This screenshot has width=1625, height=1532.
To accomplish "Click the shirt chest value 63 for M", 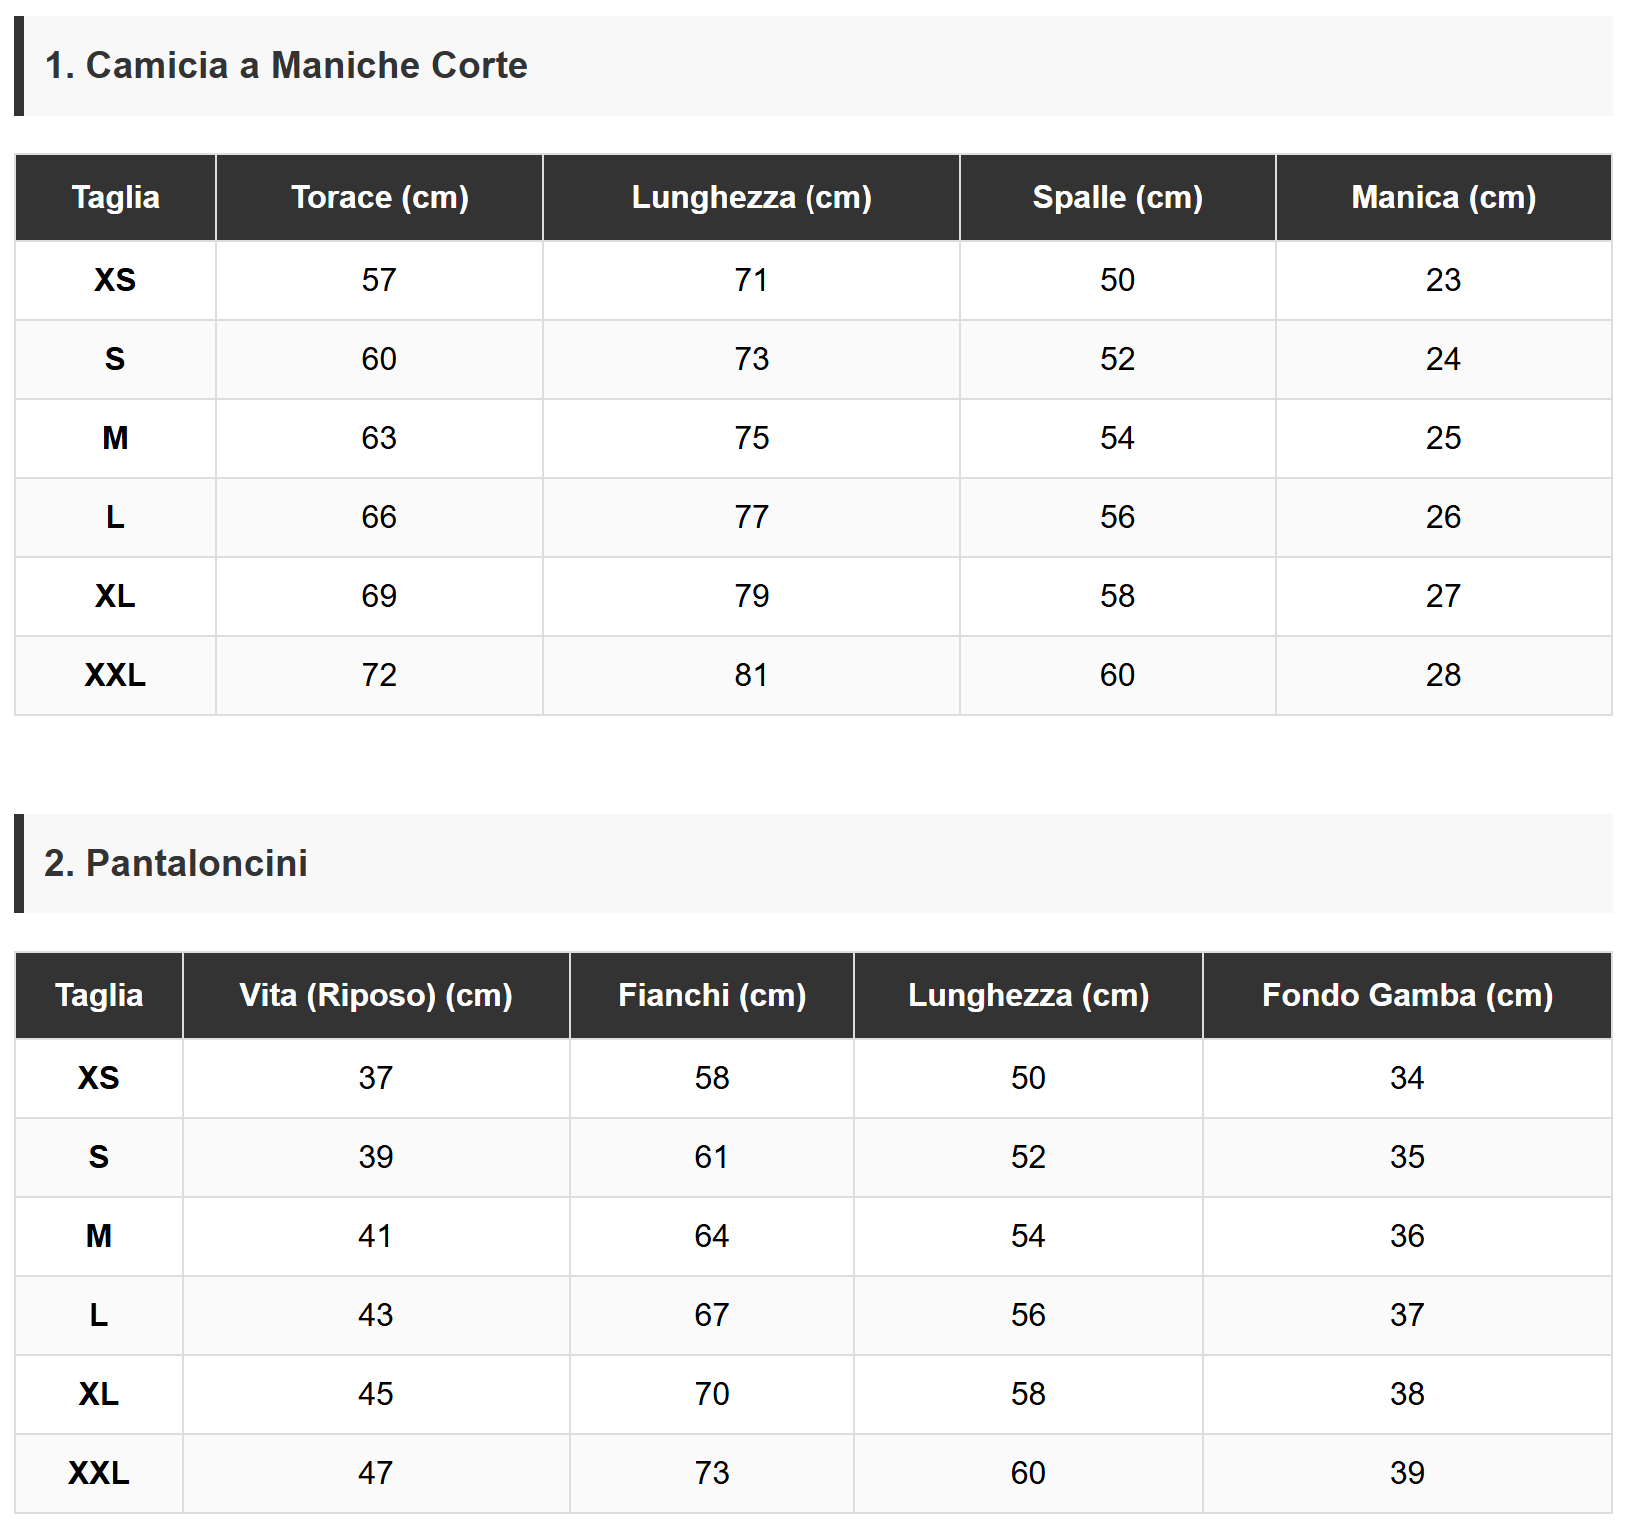I will coord(379,438).
